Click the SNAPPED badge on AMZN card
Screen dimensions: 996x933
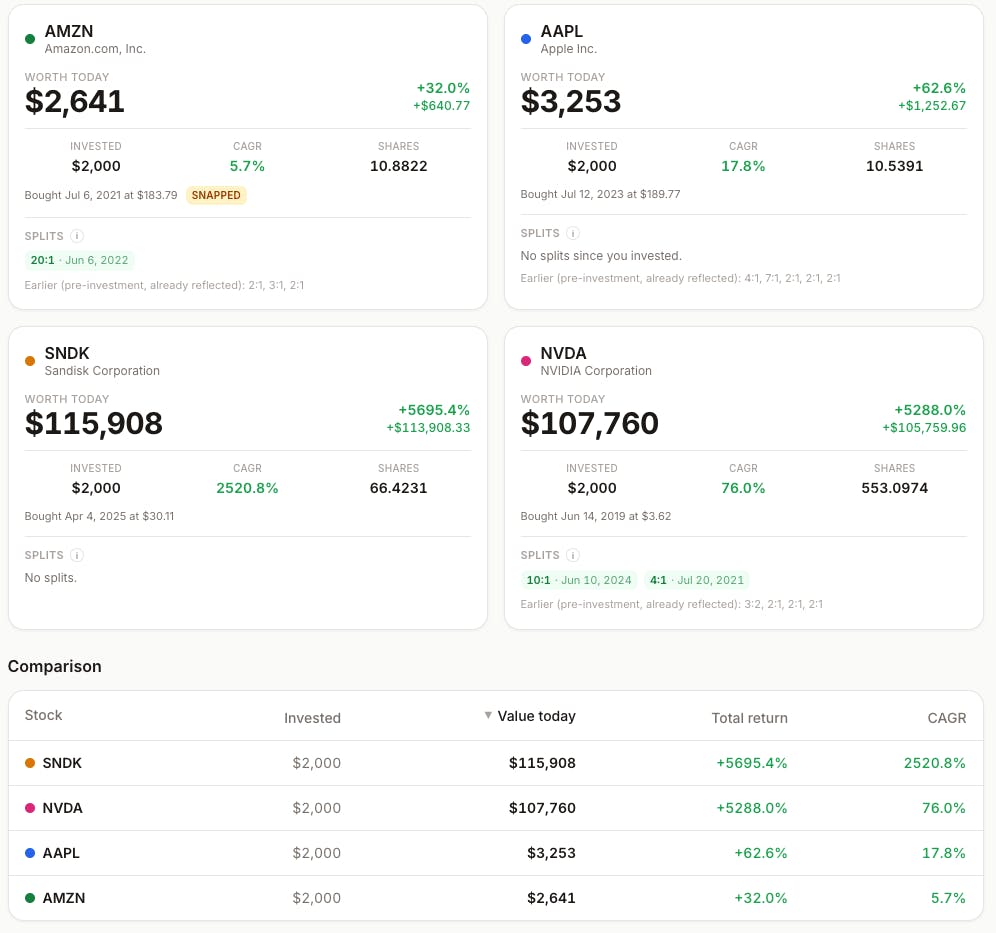pos(216,195)
